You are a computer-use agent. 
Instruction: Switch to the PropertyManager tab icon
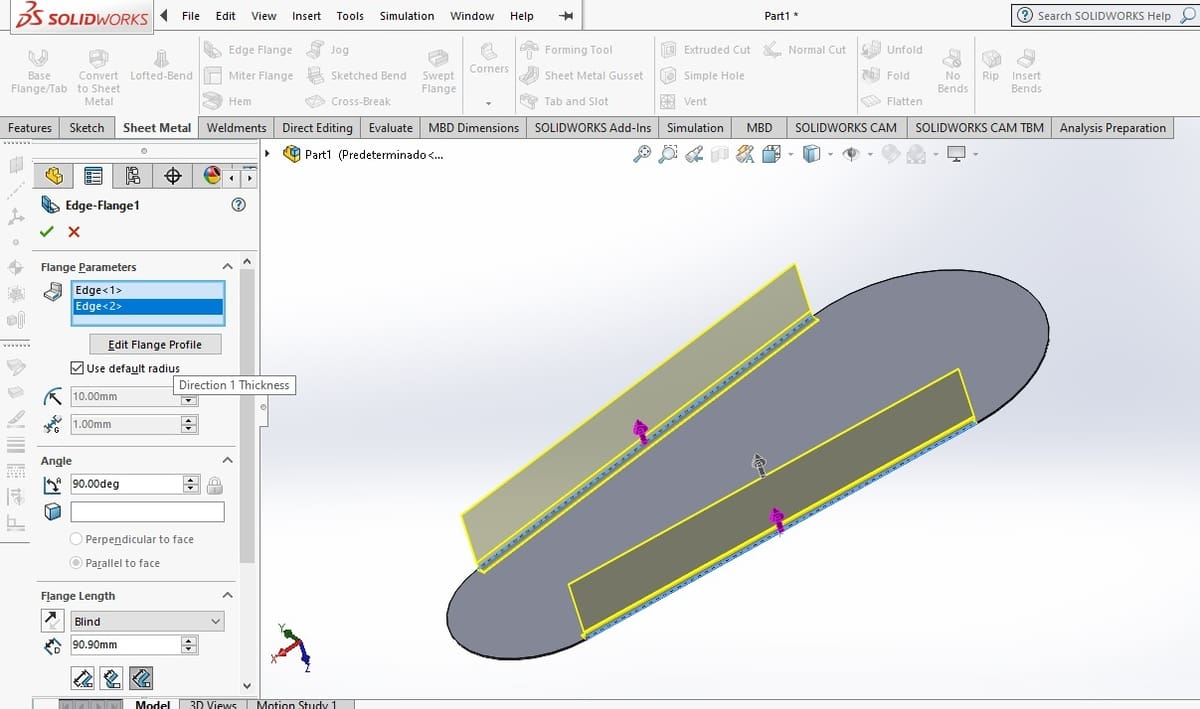[x=93, y=176]
